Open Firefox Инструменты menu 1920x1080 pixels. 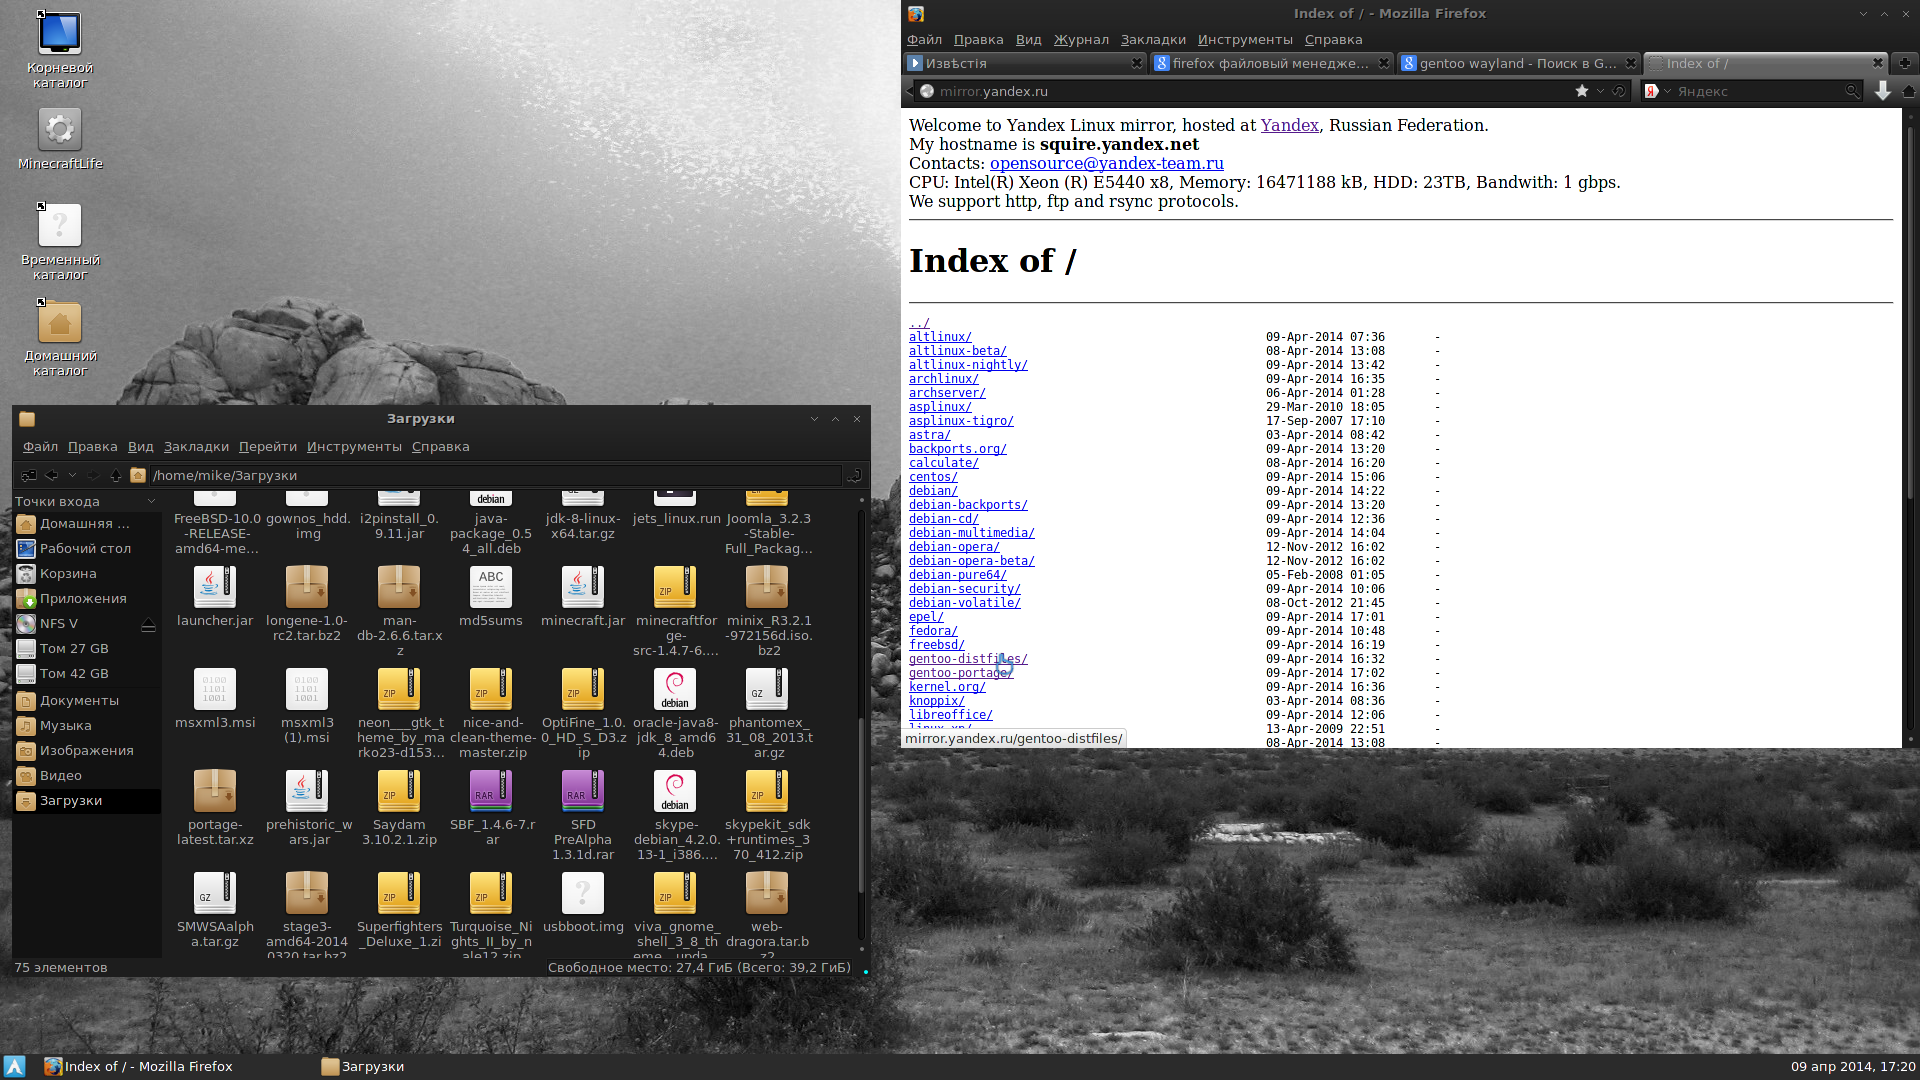1245,39
